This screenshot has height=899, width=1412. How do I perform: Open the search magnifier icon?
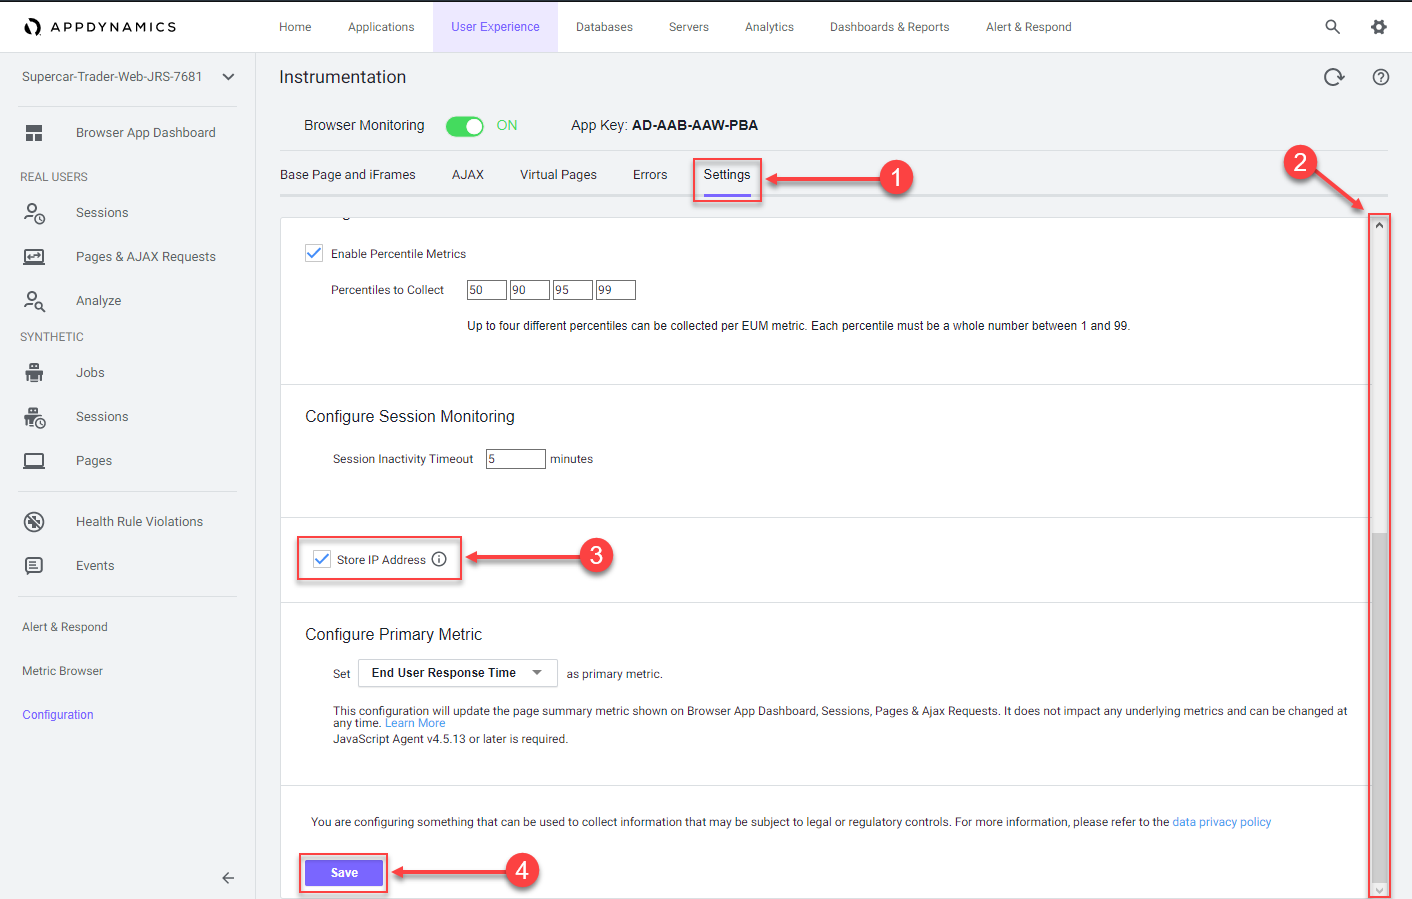tap(1332, 27)
